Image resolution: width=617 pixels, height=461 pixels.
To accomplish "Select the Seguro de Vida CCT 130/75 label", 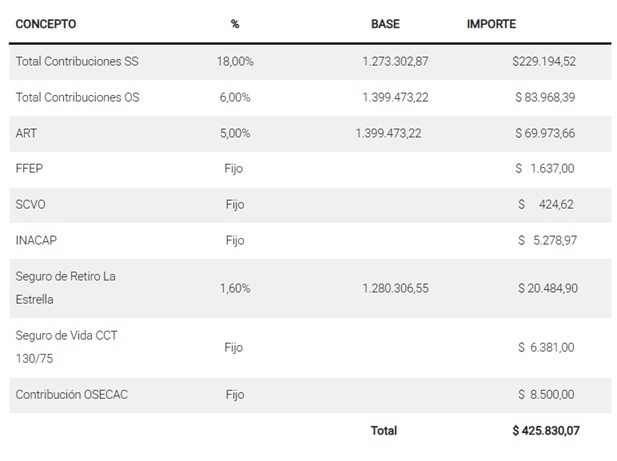I will [x=66, y=347].
